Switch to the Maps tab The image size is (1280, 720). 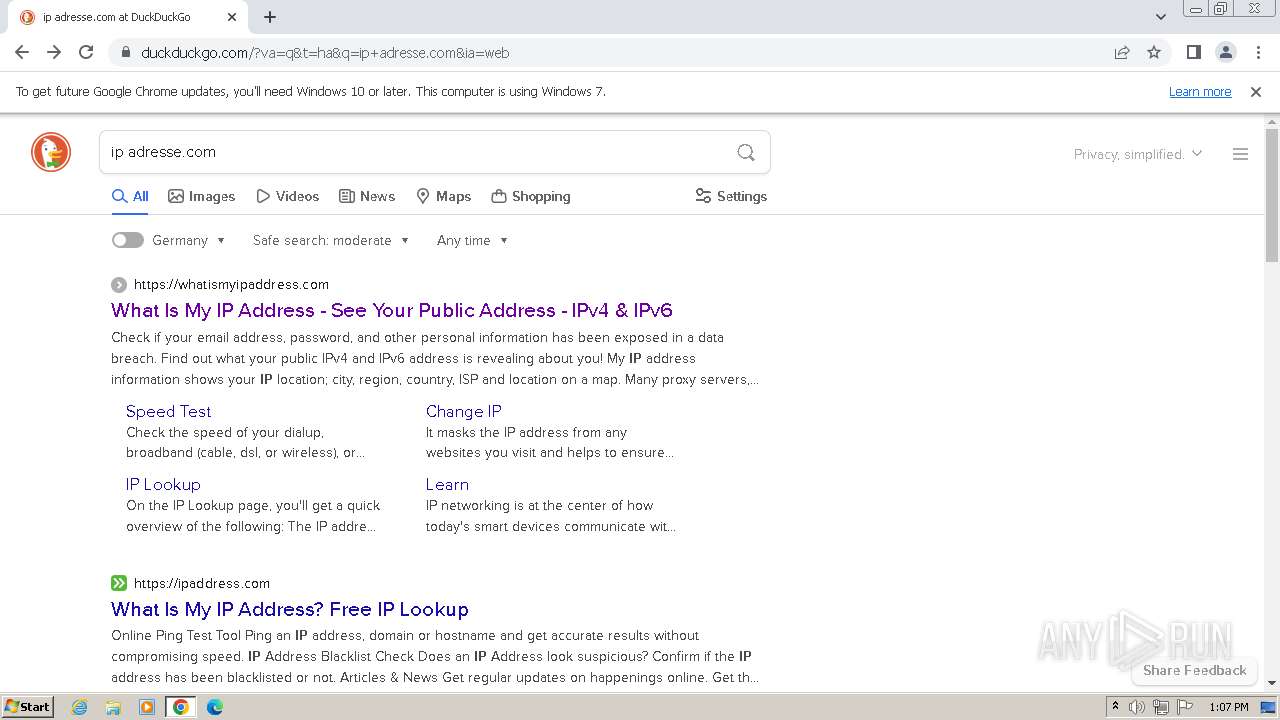(443, 196)
